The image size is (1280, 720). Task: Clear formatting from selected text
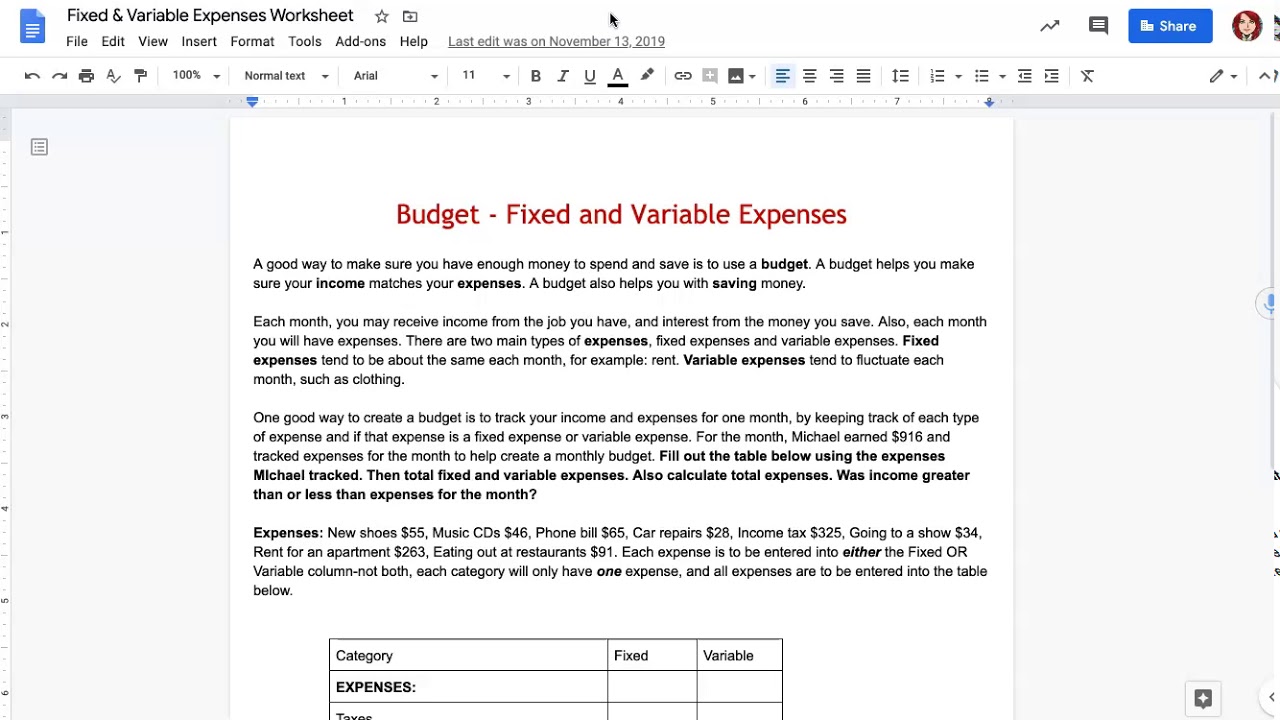click(x=1087, y=76)
